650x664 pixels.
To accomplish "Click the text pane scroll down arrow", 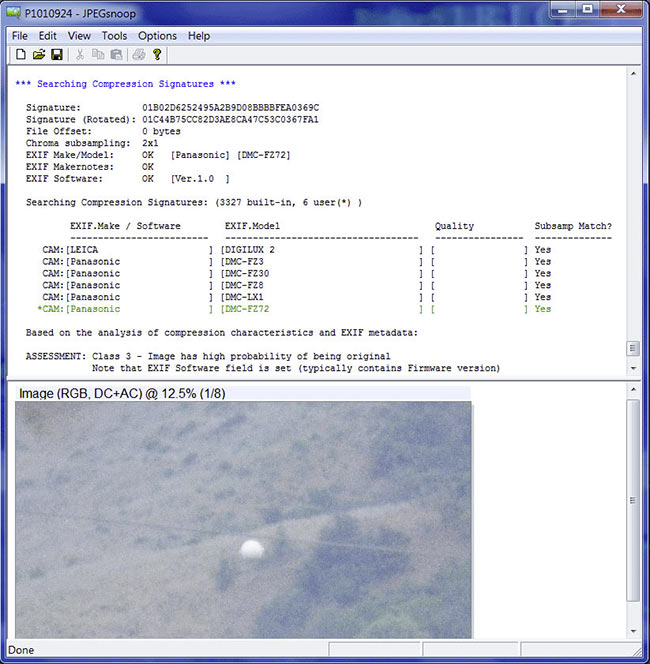I will (x=633, y=368).
